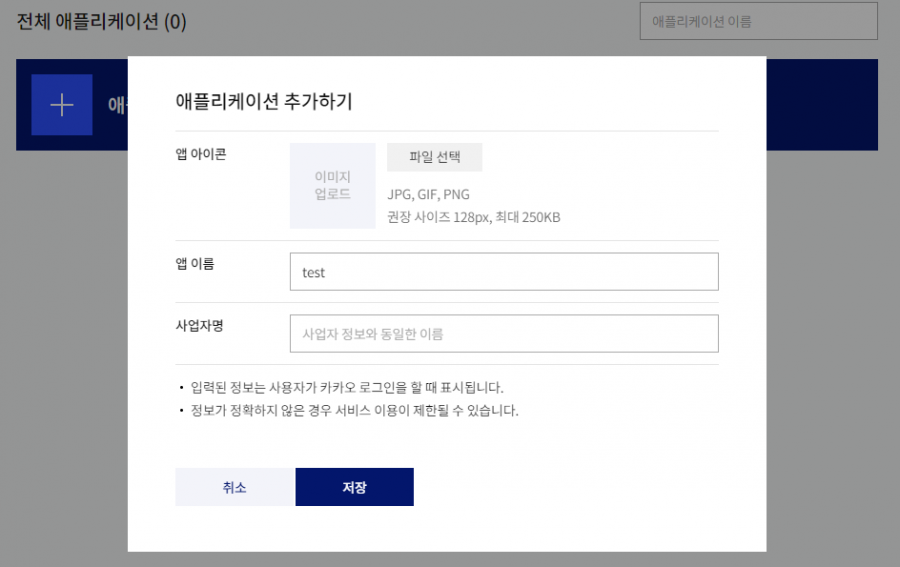Click the 애플리케이션 이름 search box
The width and height of the screenshot is (900, 567).
point(758,21)
